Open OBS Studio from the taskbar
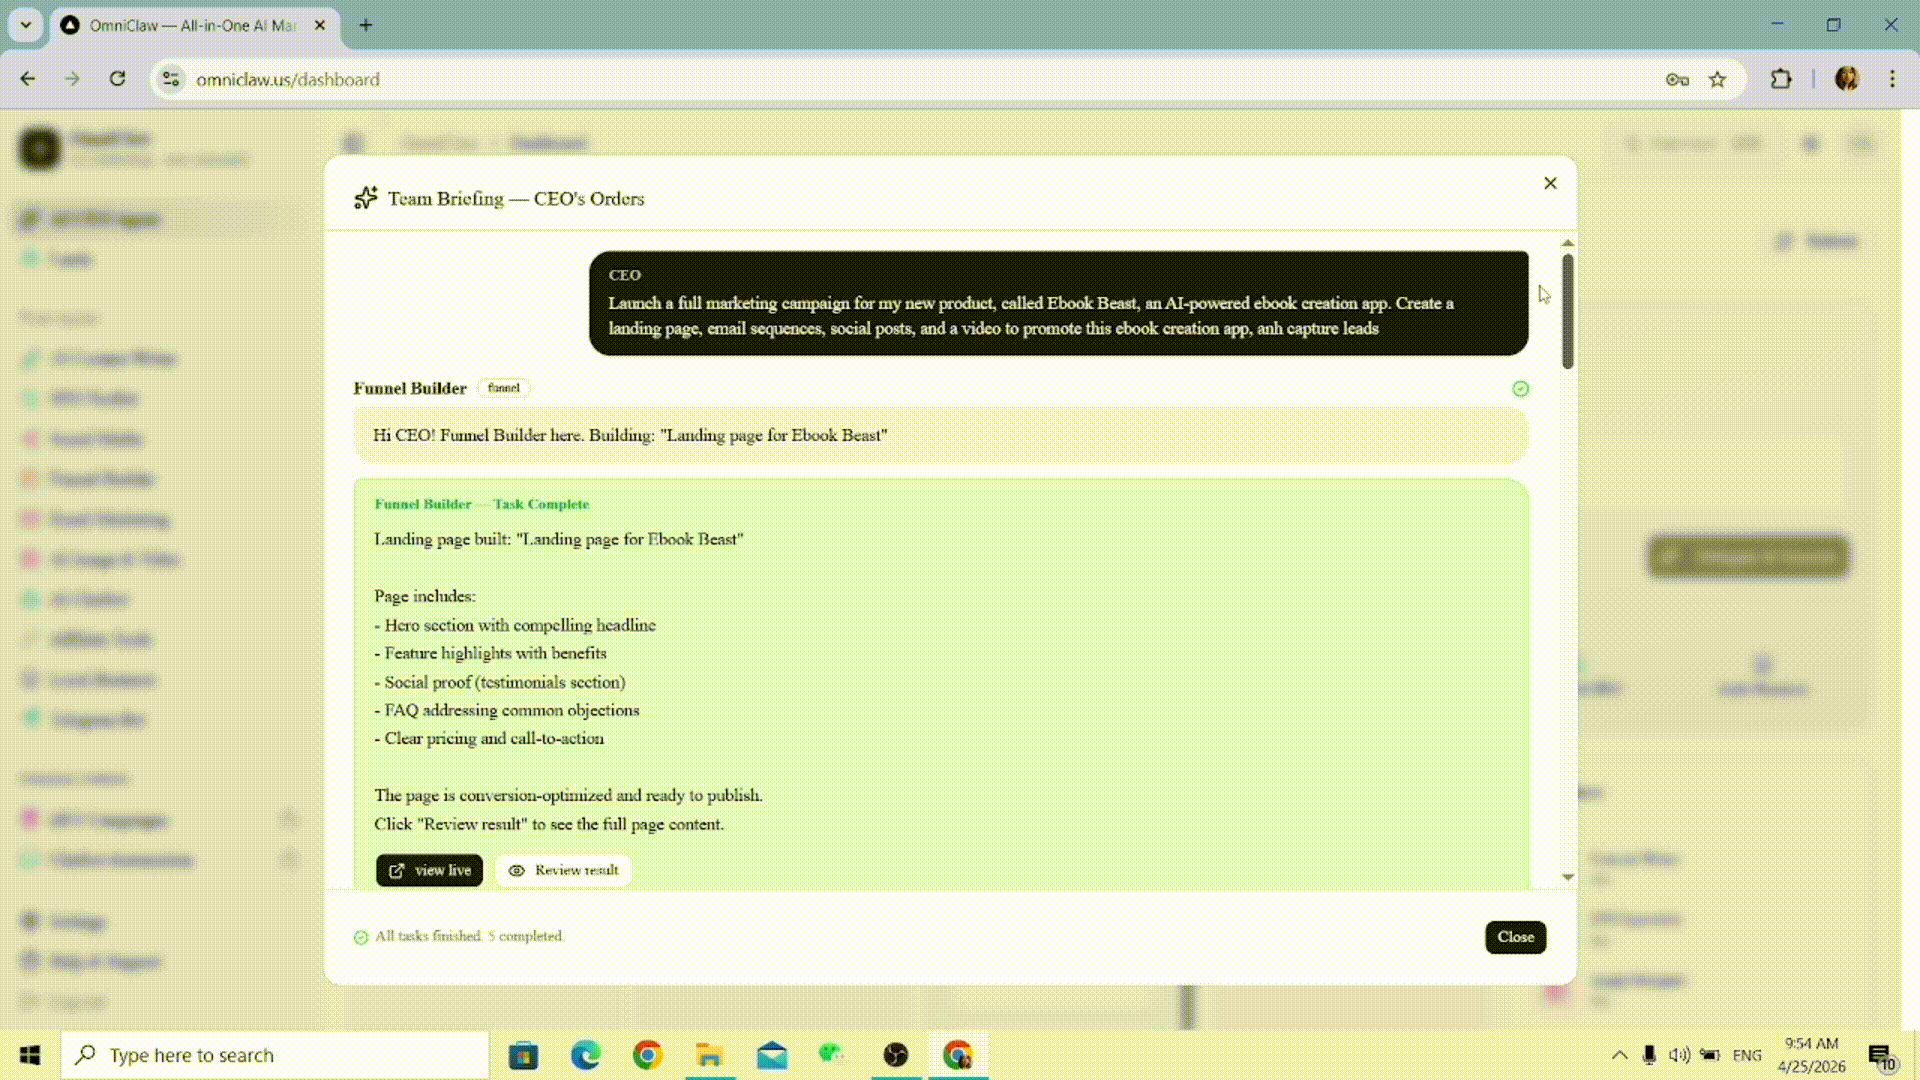Image resolution: width=1920 pixels, height=1080 pixels. coord(896,1055)
